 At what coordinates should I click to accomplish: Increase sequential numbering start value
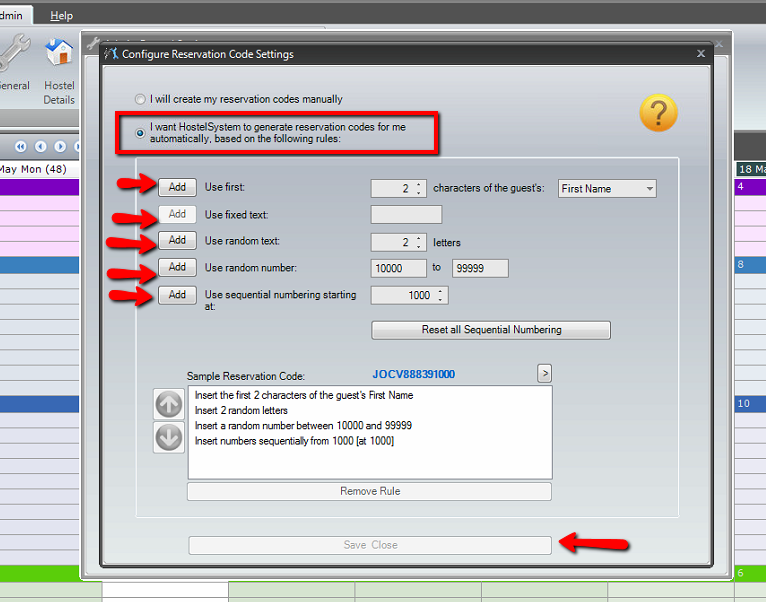440,291
